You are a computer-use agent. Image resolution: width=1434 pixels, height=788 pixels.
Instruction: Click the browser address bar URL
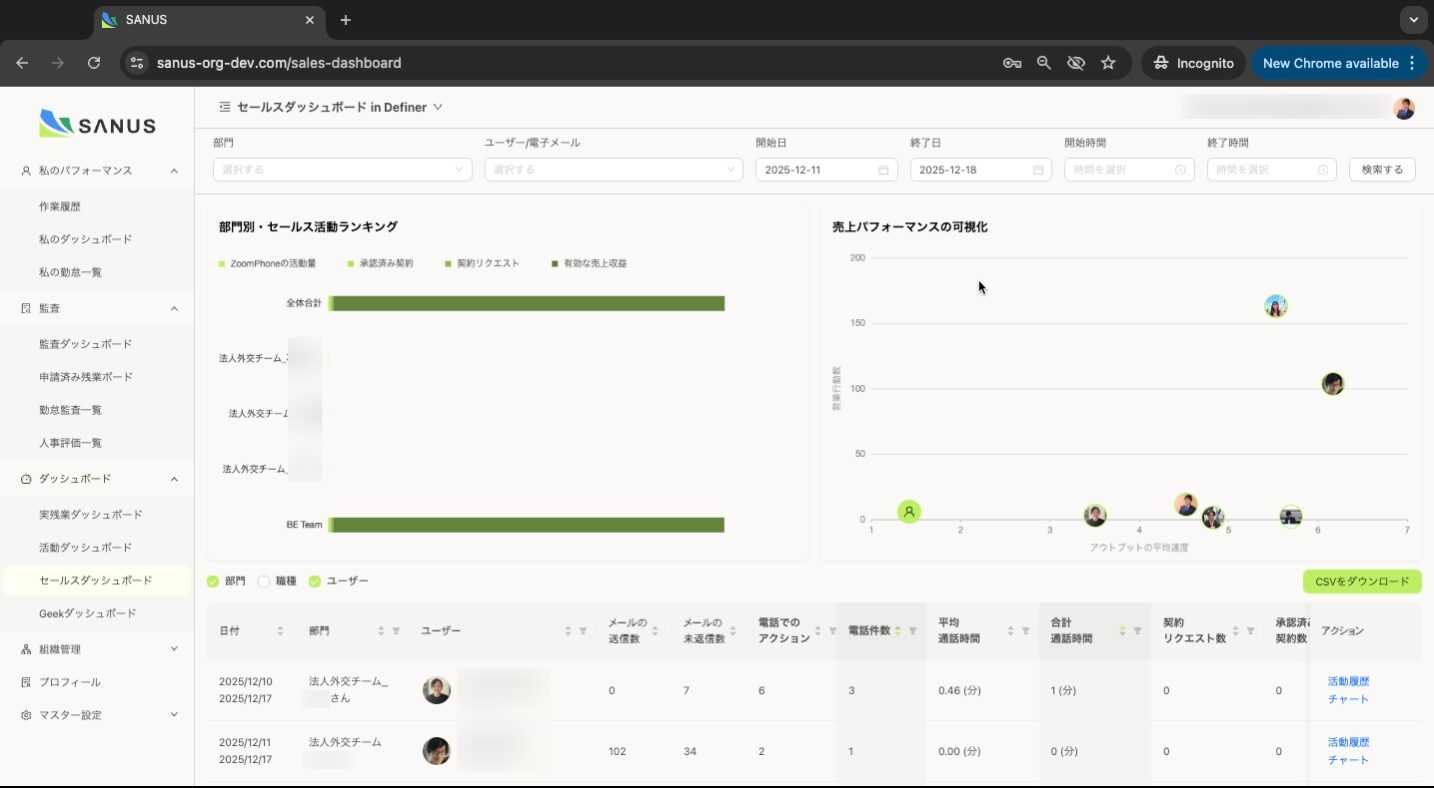click(x=279, y=62)
